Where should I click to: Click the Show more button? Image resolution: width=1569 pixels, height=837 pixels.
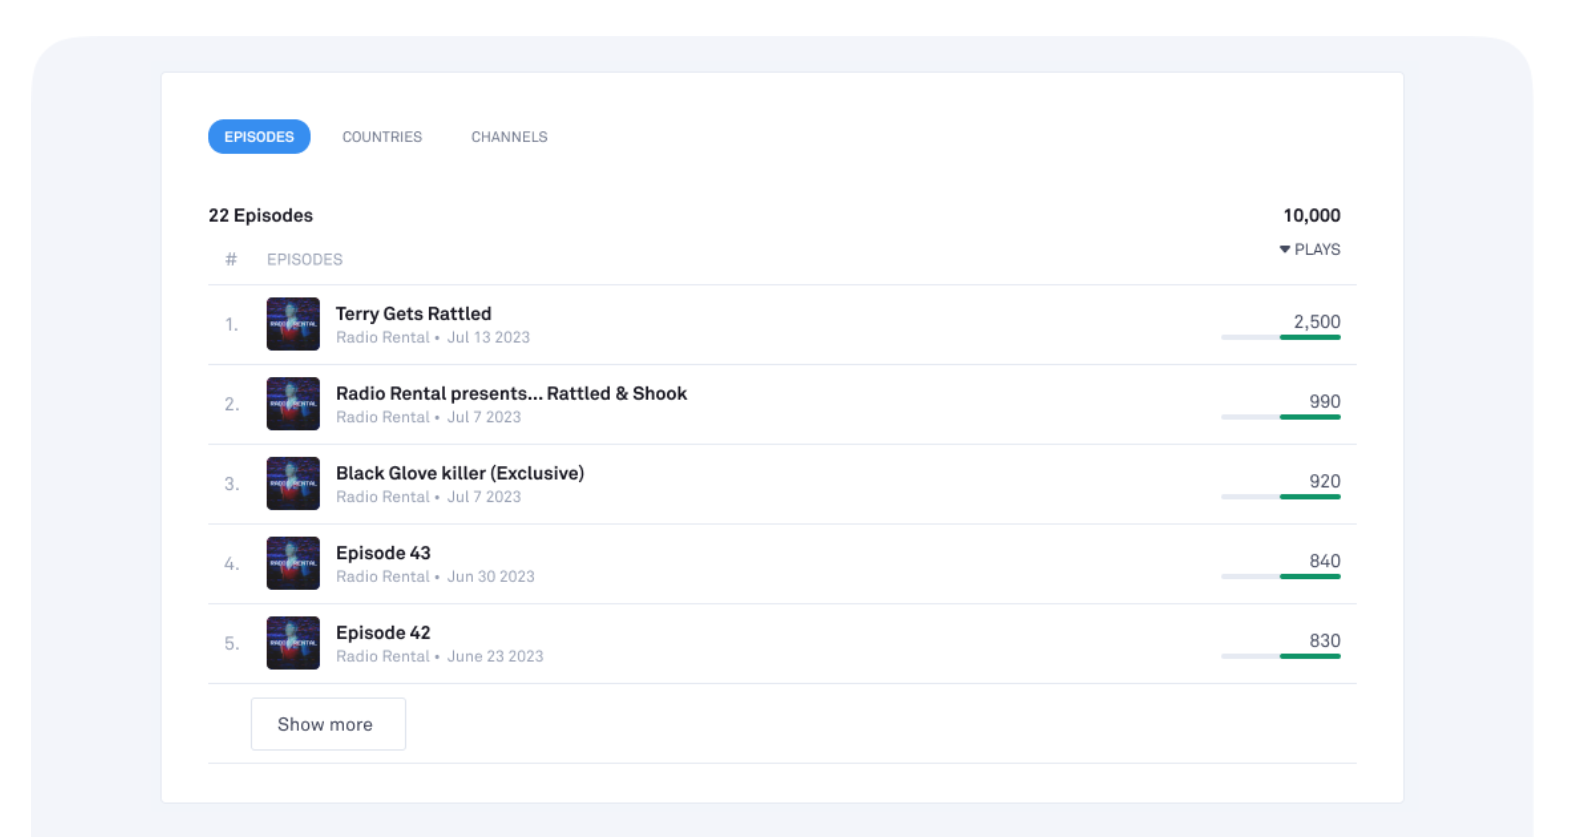[328, 724]
